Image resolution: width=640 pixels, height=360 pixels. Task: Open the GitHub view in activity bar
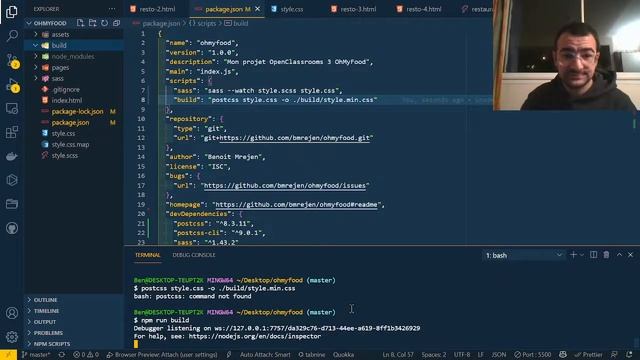pyautogui.click(x=12, y=228)
